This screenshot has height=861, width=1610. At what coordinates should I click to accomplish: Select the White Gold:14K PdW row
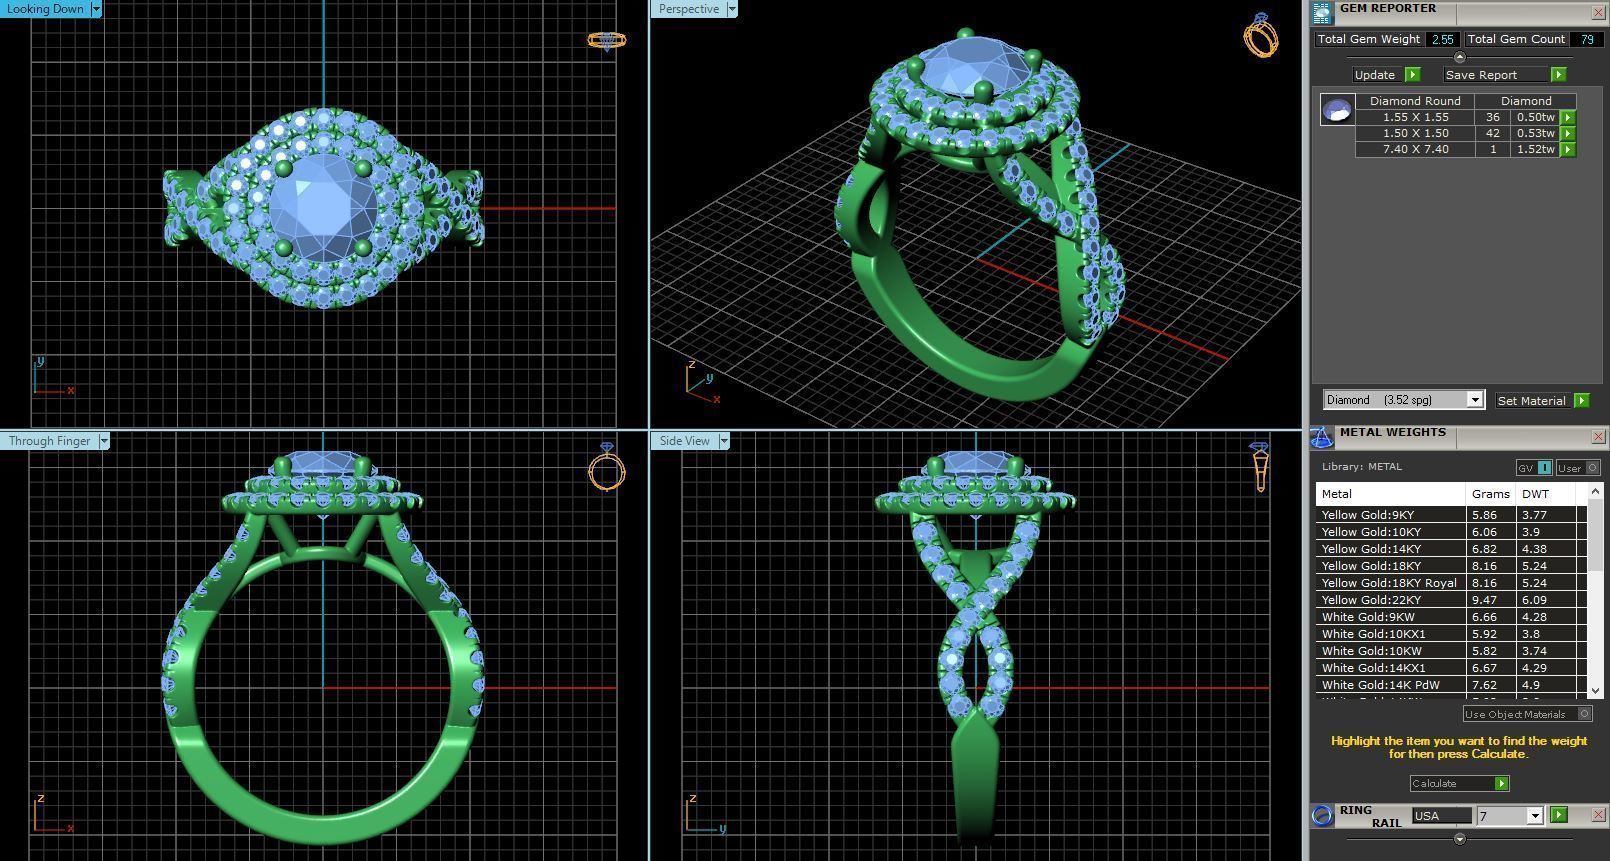[x=1451, y=685]
